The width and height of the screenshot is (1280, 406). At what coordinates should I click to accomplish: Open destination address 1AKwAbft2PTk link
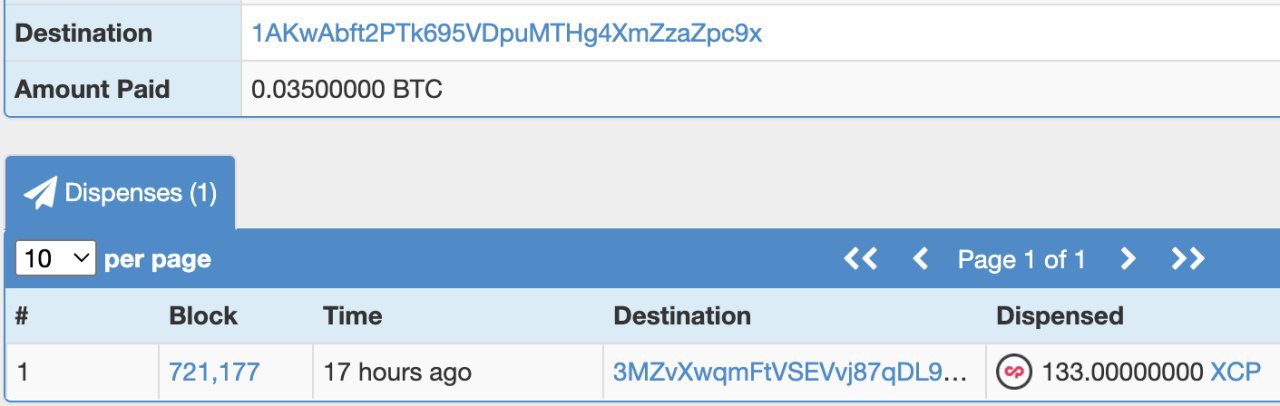point(507,33)
